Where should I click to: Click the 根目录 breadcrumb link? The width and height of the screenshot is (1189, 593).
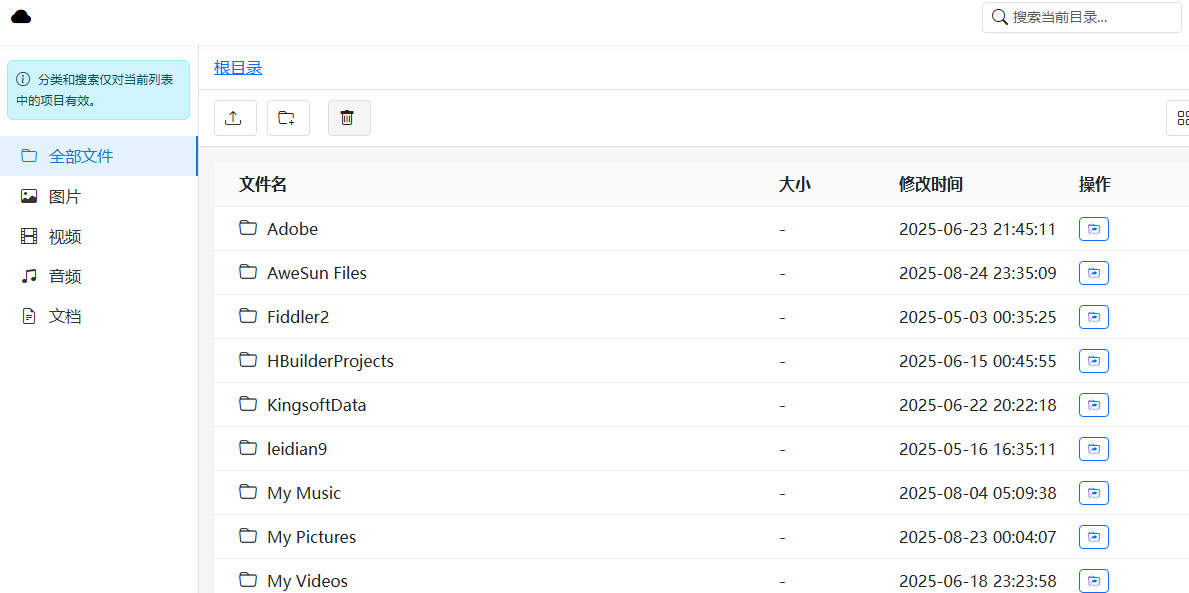(x=238, y=68)
